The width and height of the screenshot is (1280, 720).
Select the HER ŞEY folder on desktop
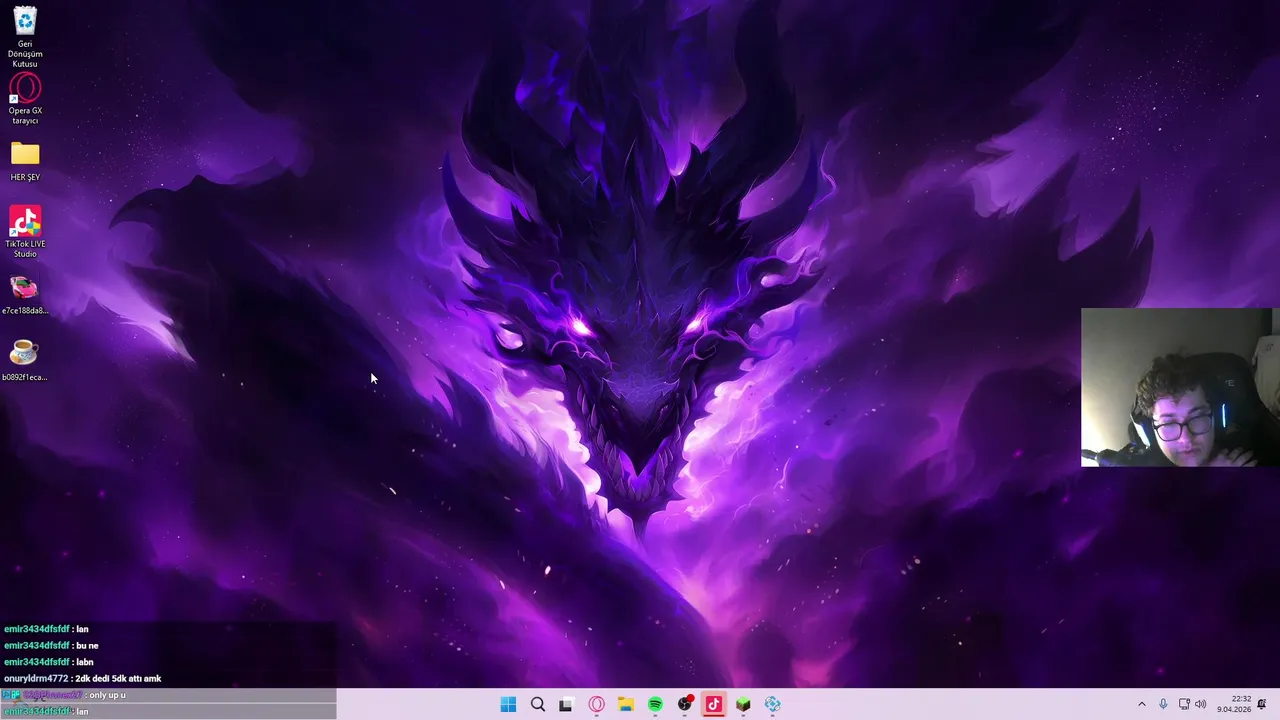25,161
